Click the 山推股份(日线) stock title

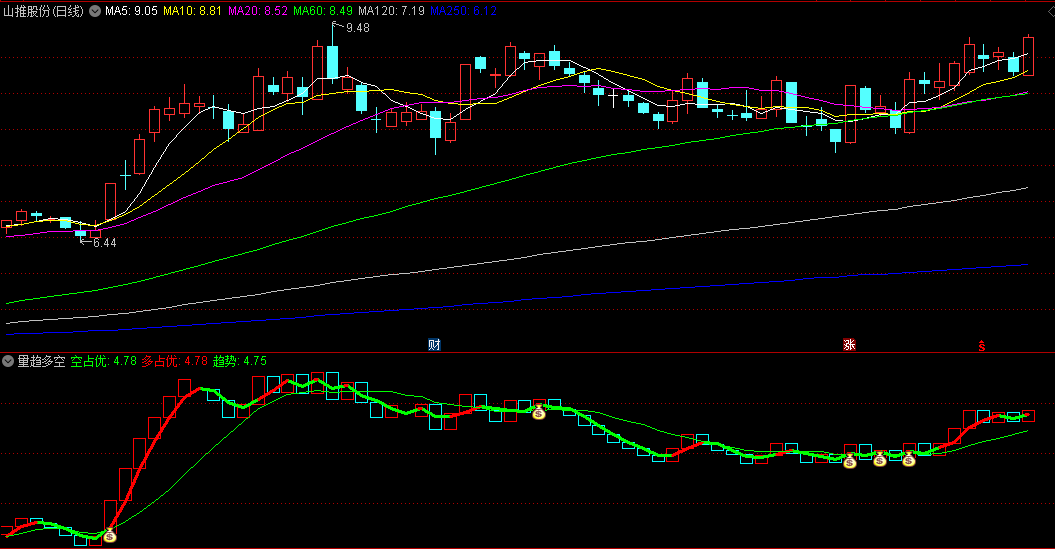[44, 11]
